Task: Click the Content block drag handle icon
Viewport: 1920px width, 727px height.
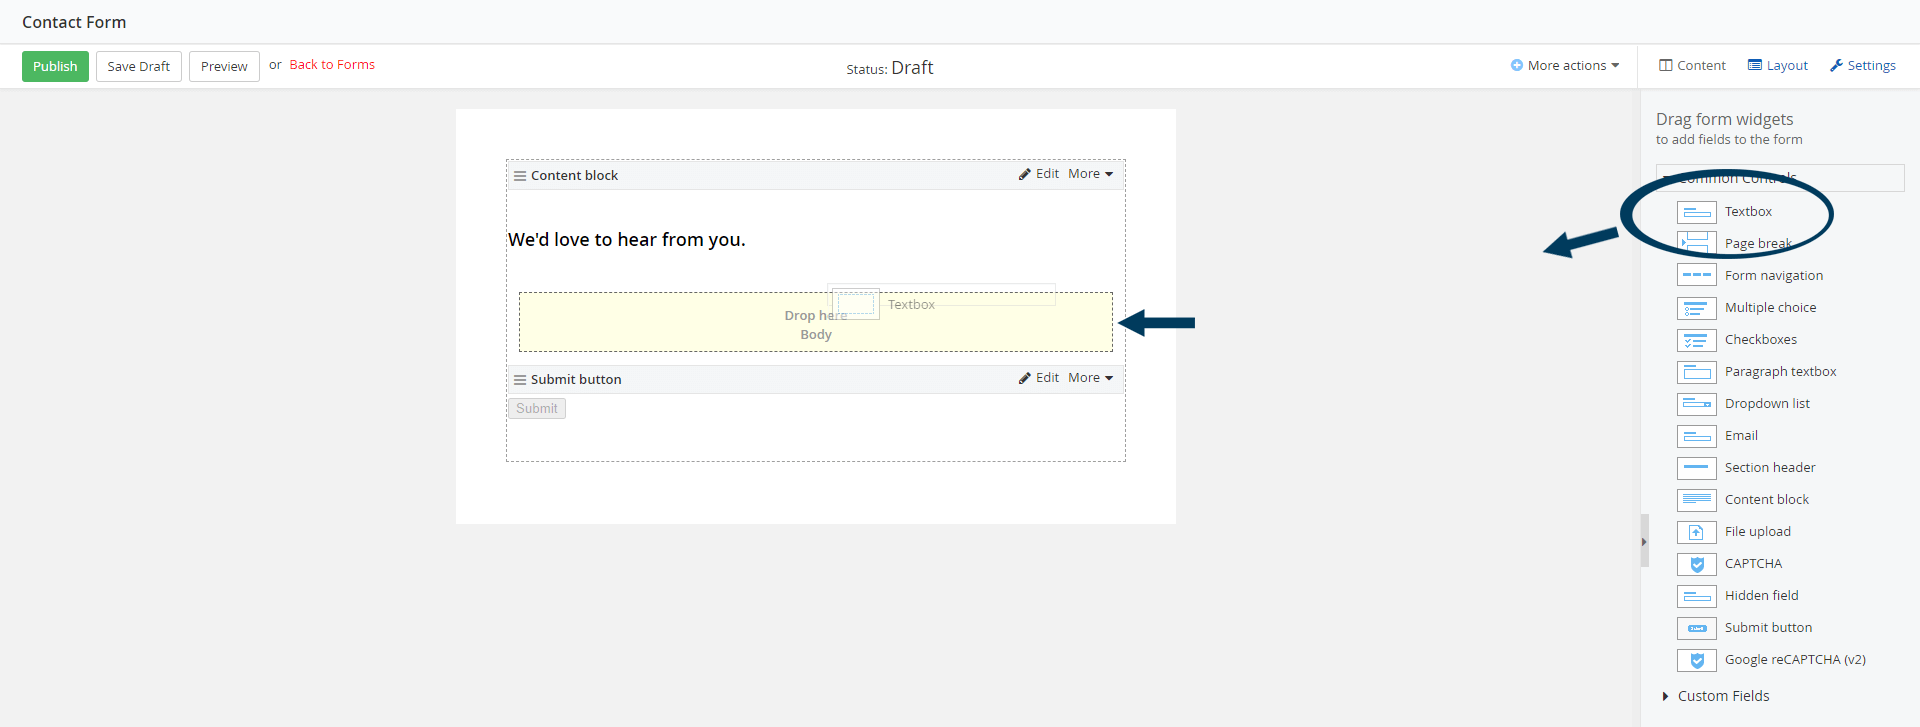Action: (x=520, y=176)
